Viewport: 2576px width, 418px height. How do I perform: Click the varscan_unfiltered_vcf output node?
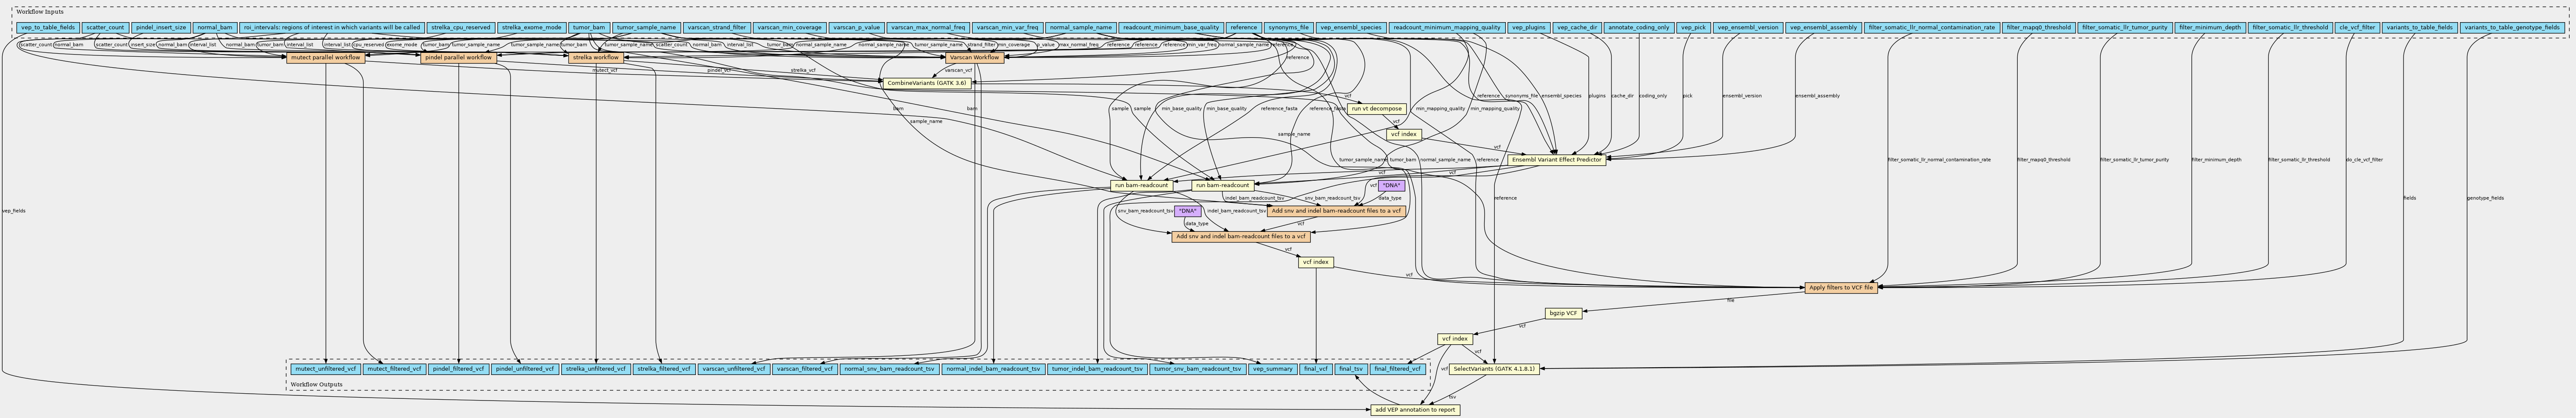coord(734,369)
